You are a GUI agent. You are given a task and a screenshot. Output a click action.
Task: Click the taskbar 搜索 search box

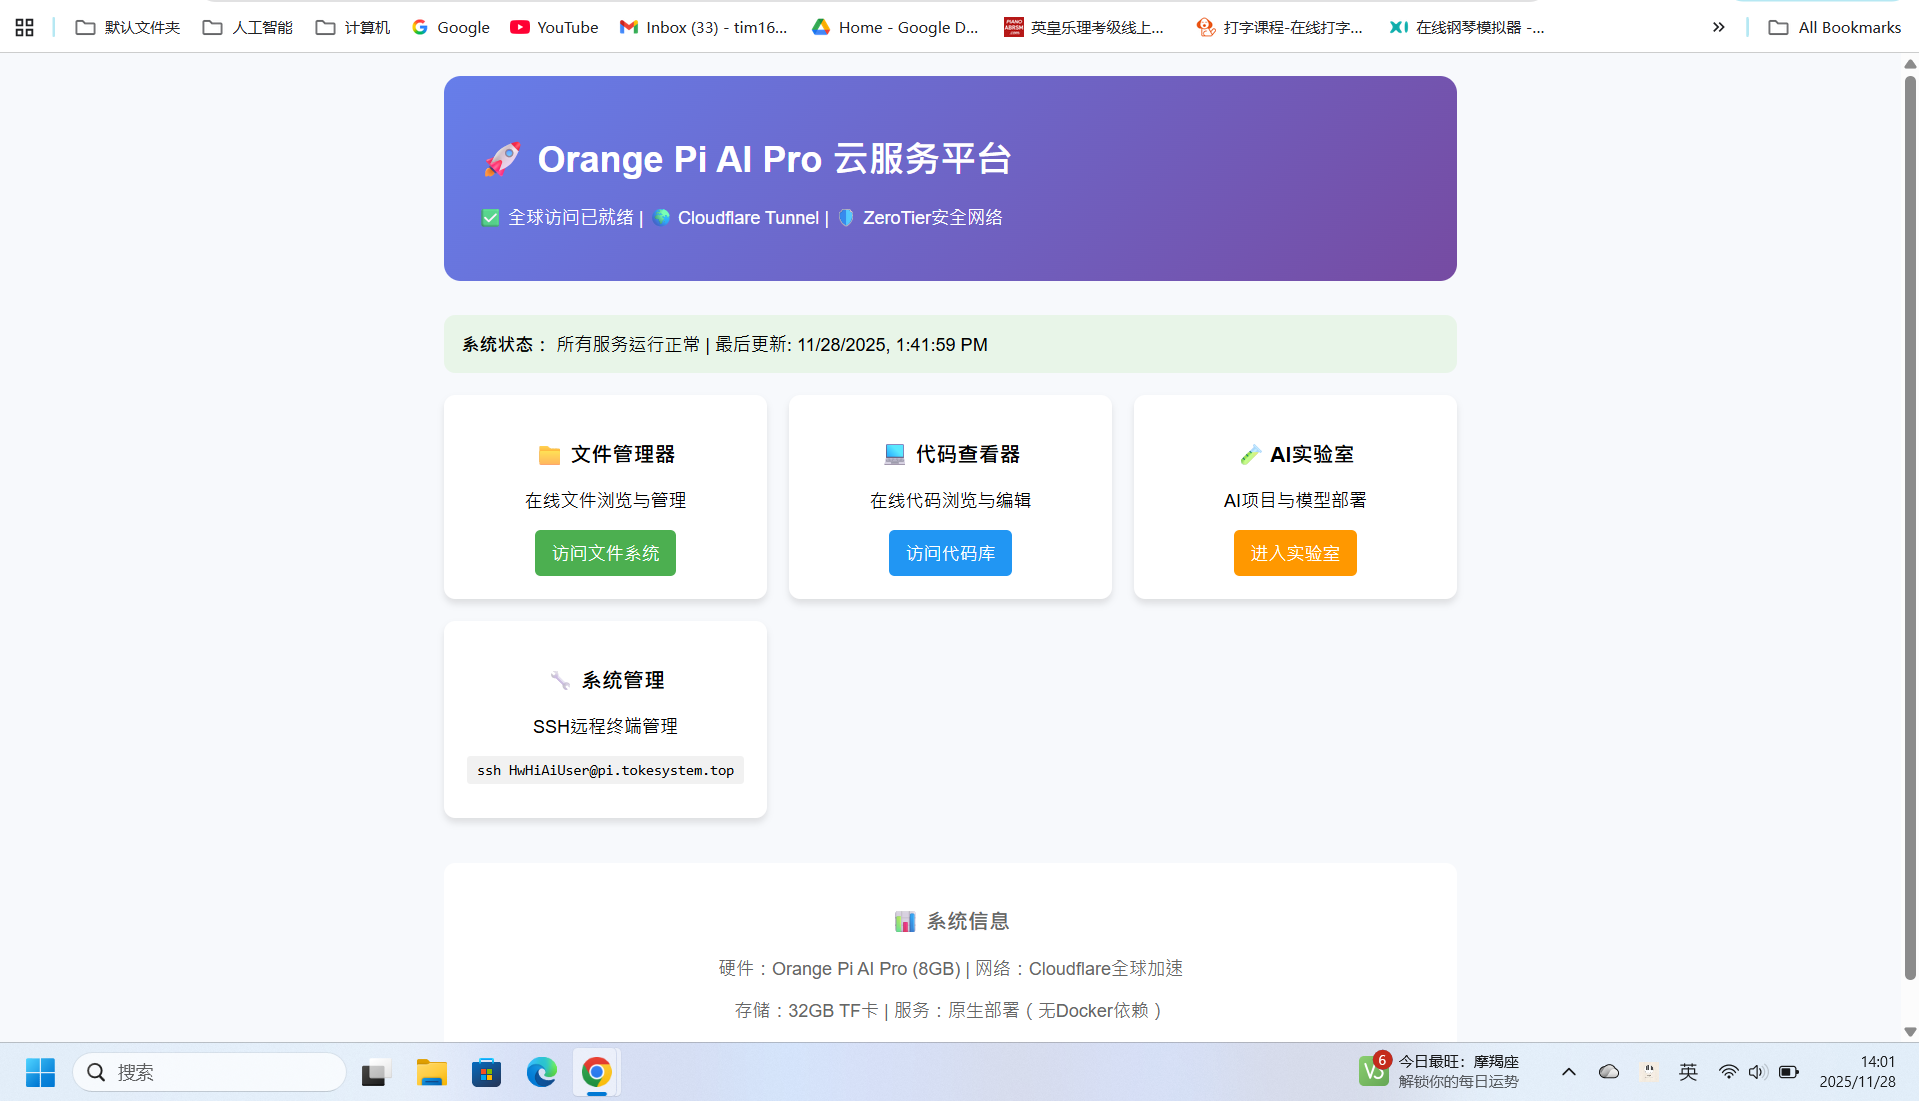point(210,1073)
